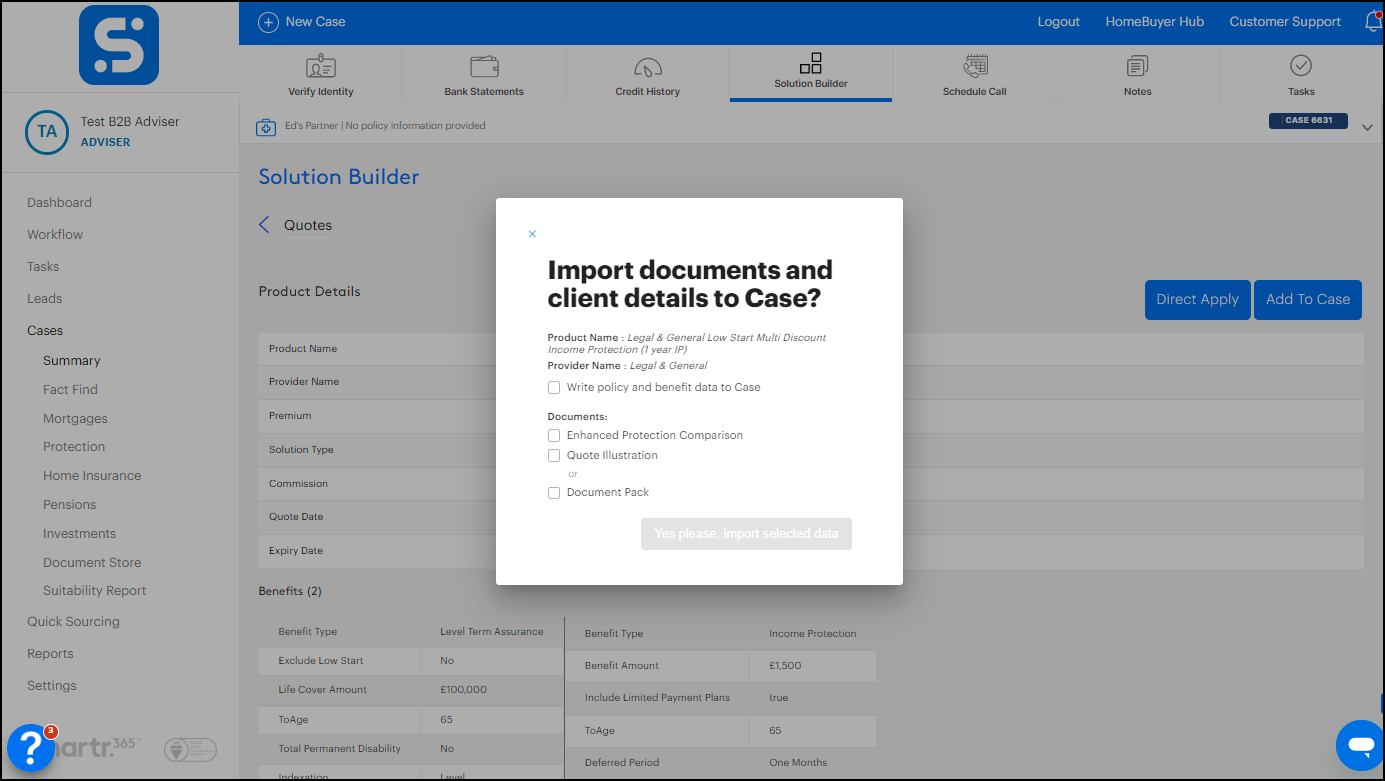Select Home Insurance under Cases

click(x=92, y=476)
